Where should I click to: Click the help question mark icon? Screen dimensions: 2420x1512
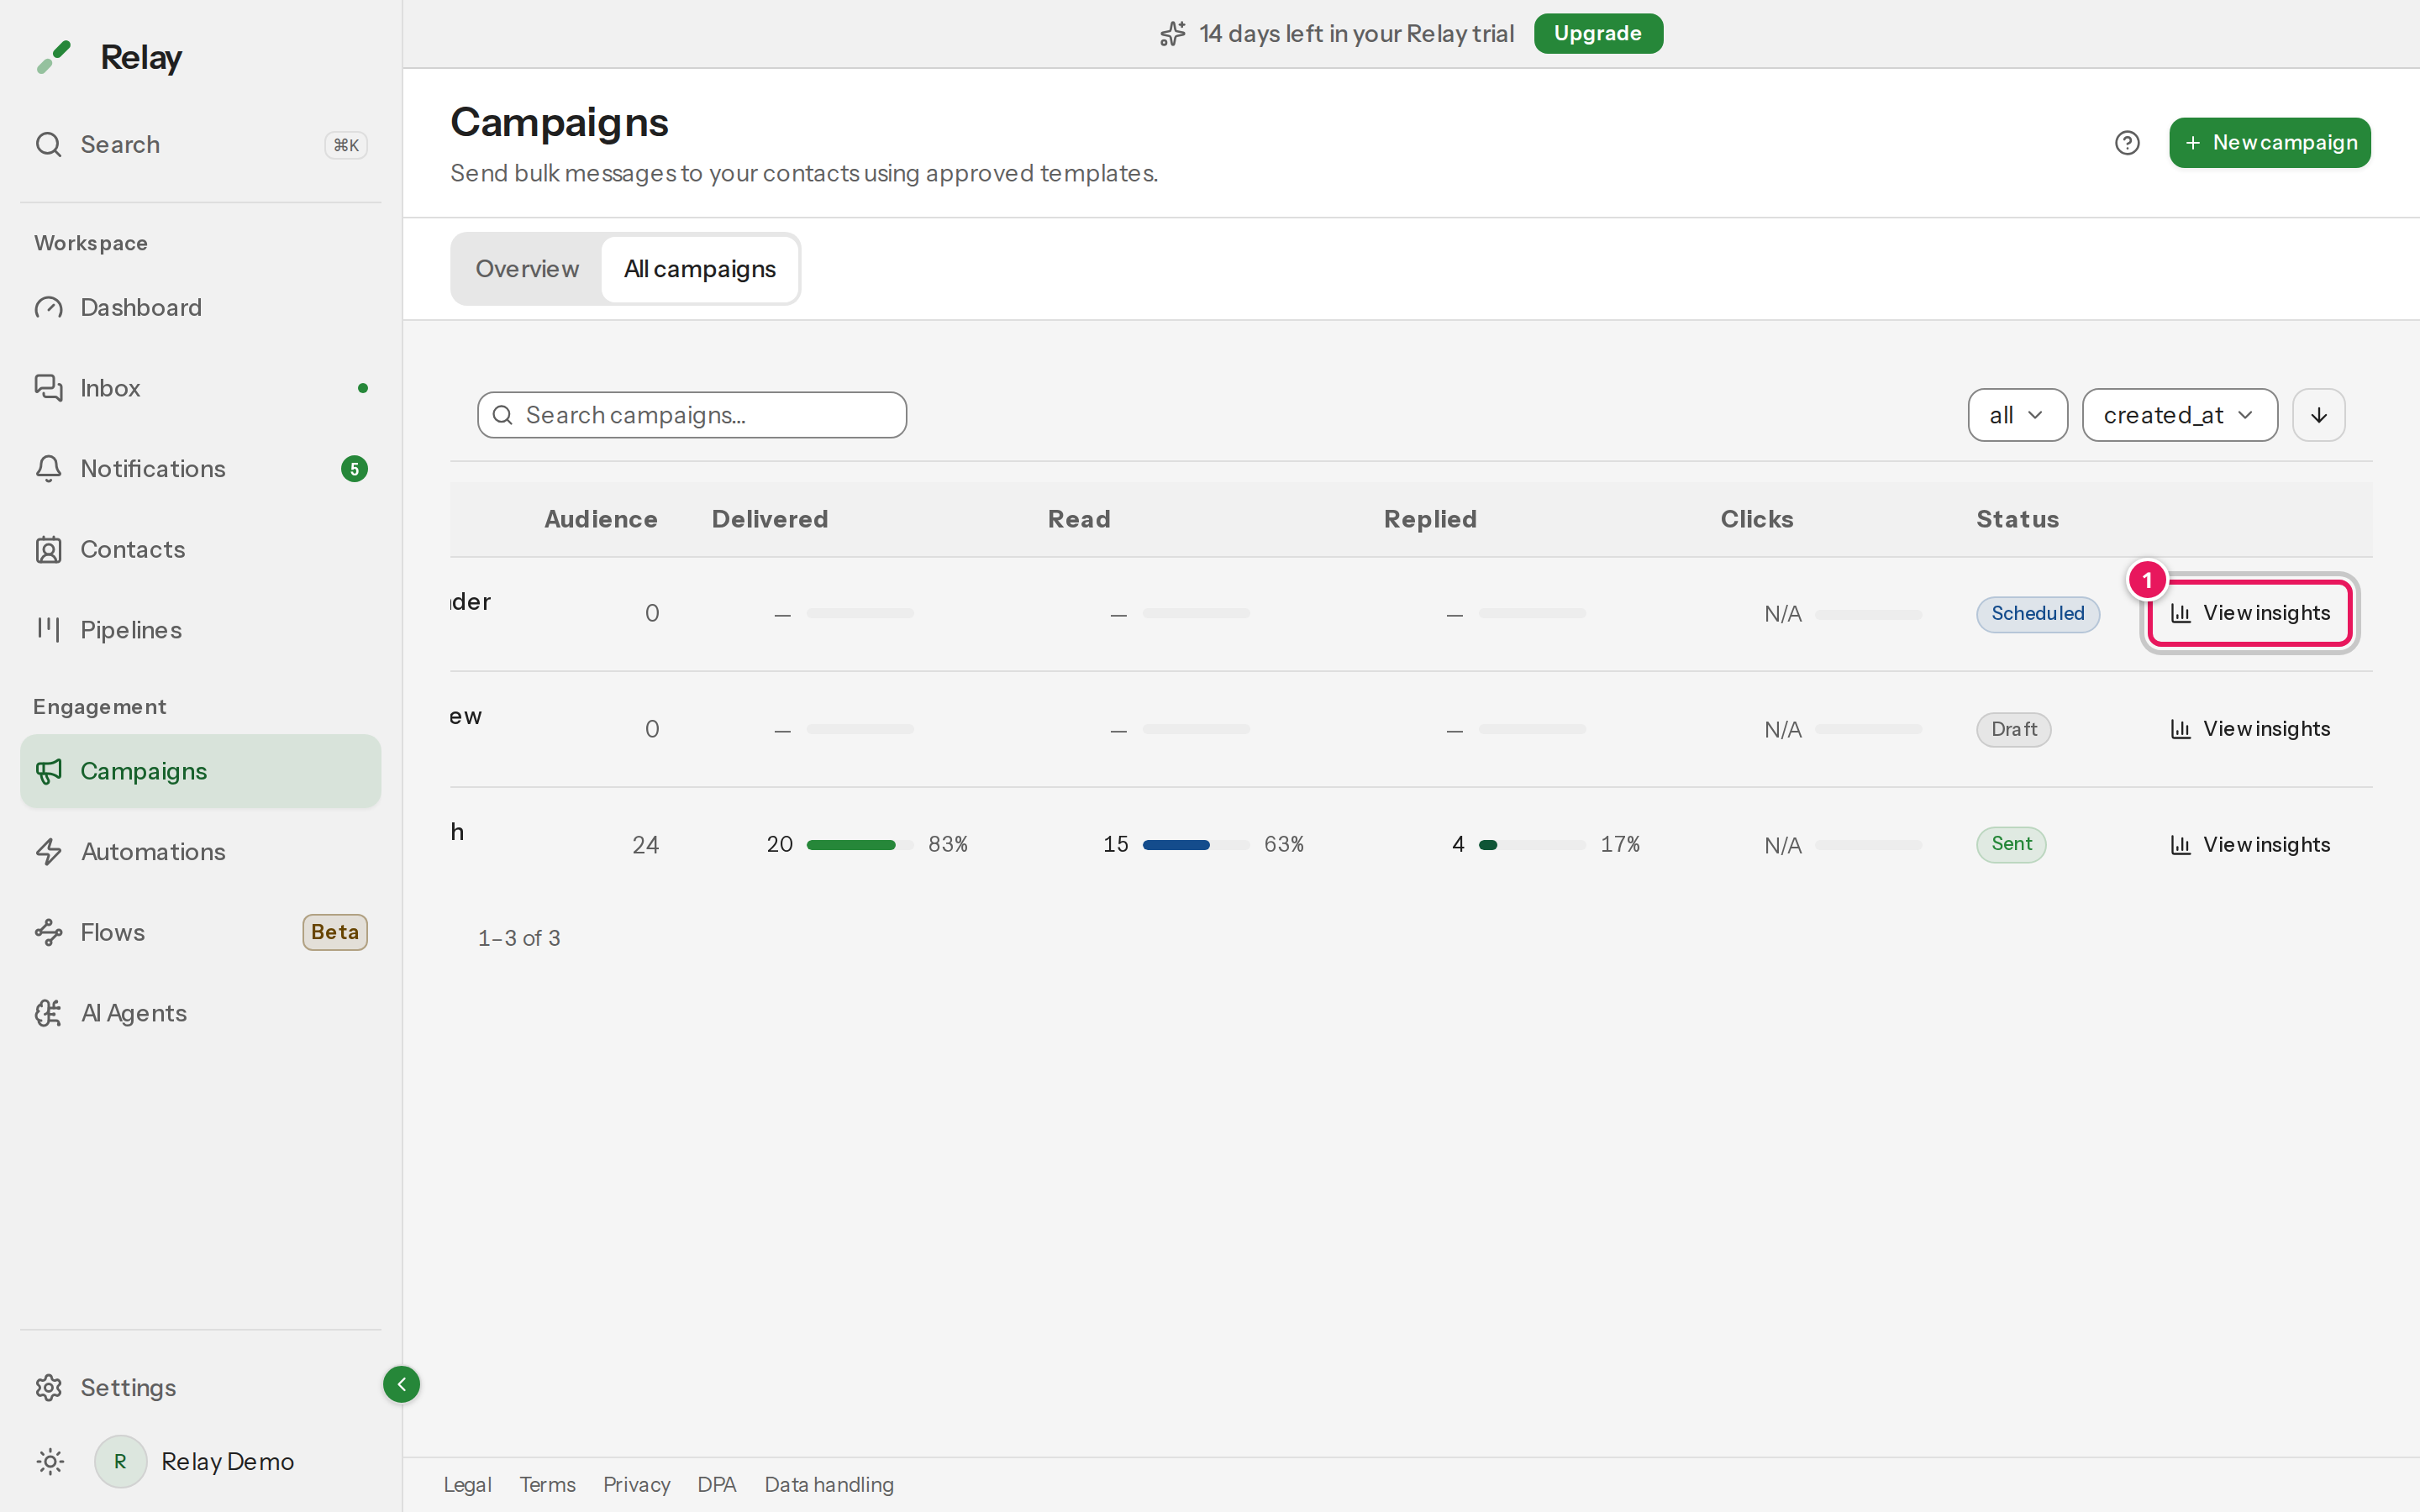(2127, 143)
